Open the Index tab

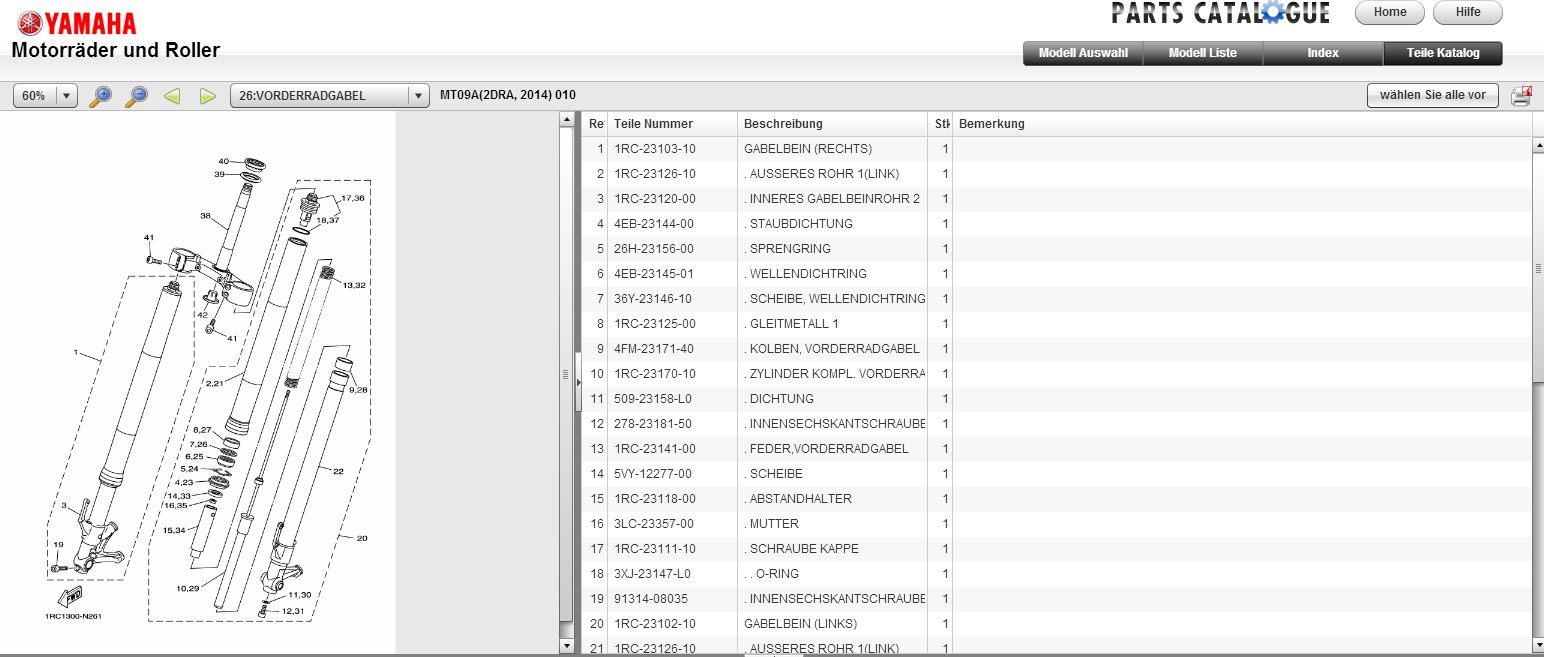pos(1323,53)
